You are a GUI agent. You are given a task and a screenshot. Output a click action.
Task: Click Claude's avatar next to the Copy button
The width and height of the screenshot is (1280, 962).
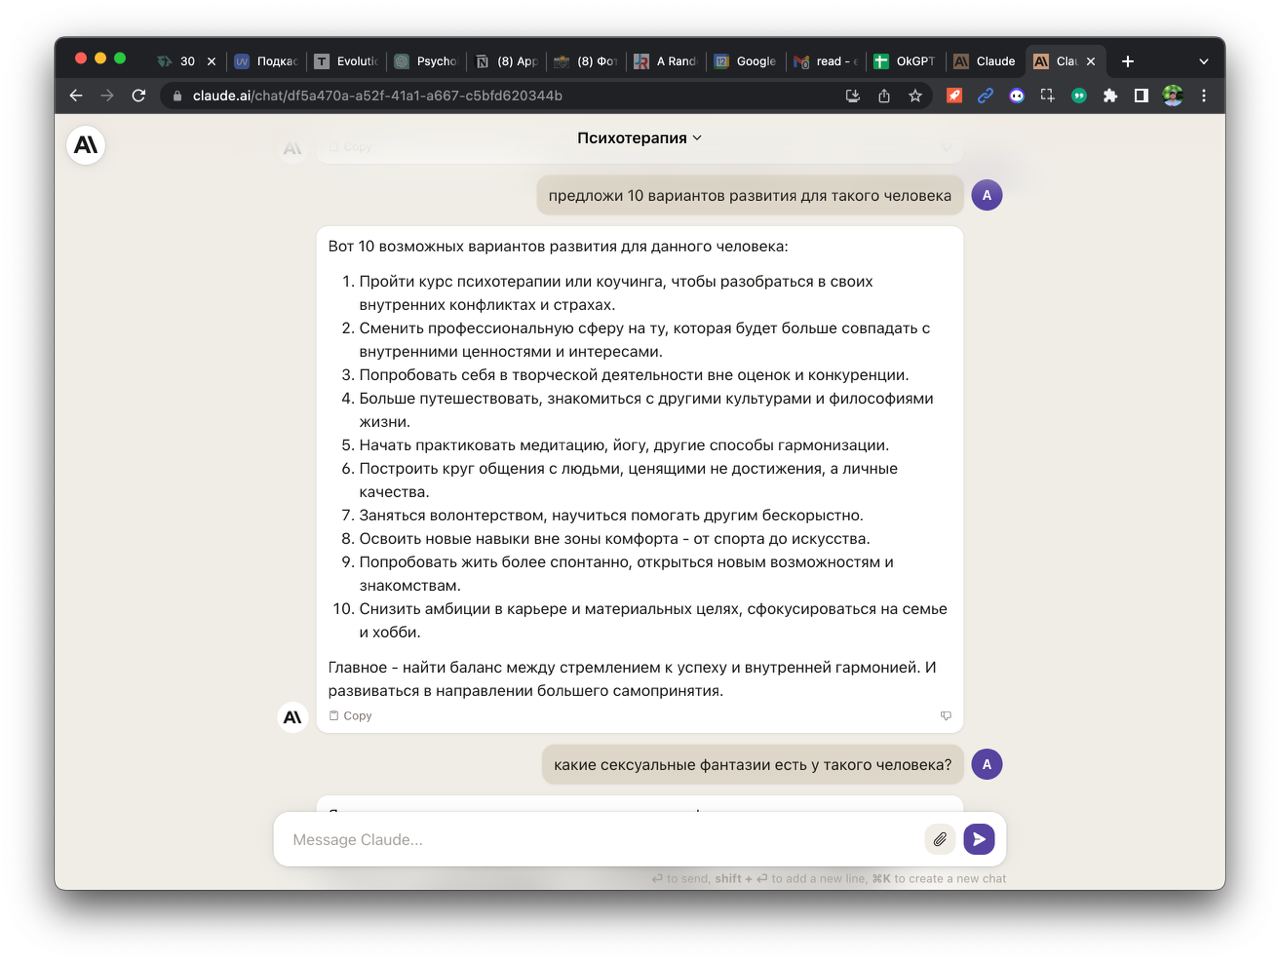(293, 717)
